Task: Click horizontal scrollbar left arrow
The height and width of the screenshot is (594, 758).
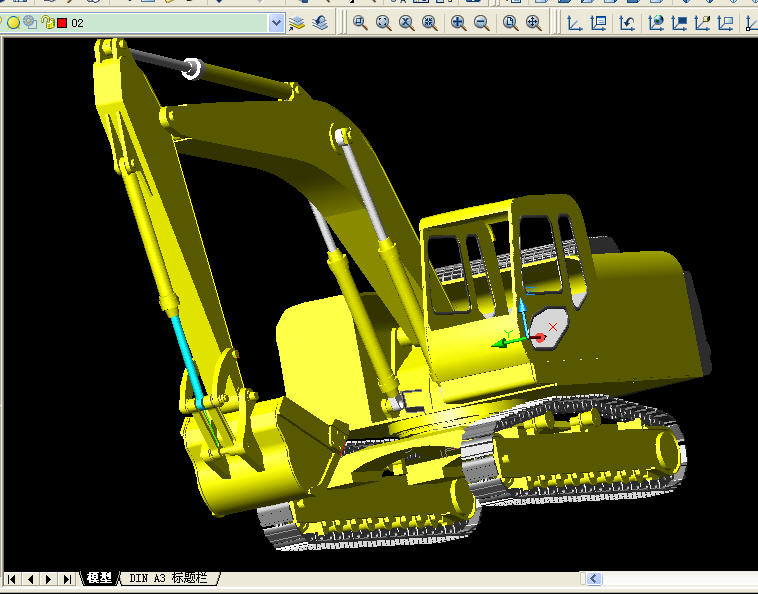Action: coord(594,579)
